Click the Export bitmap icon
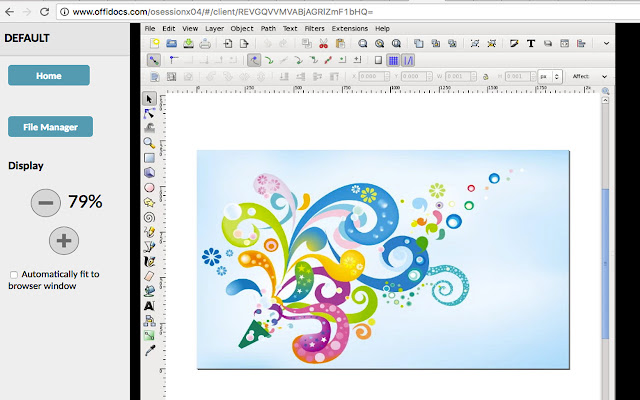 [x=244, y=43]
